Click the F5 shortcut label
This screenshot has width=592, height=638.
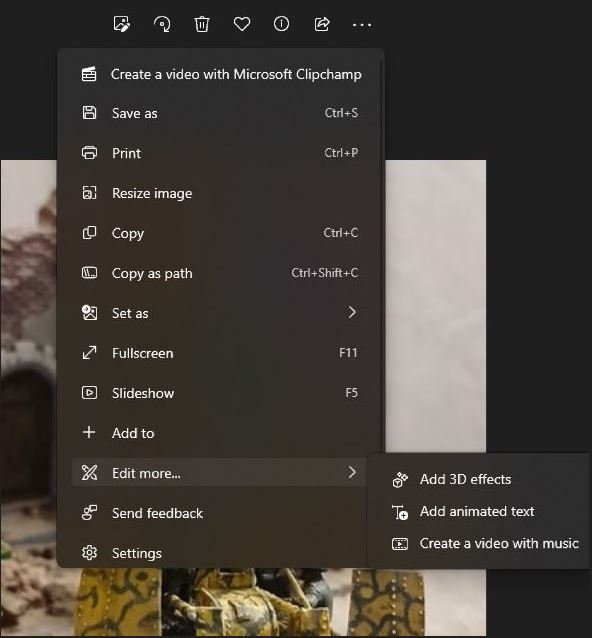(x=352, y=393)
